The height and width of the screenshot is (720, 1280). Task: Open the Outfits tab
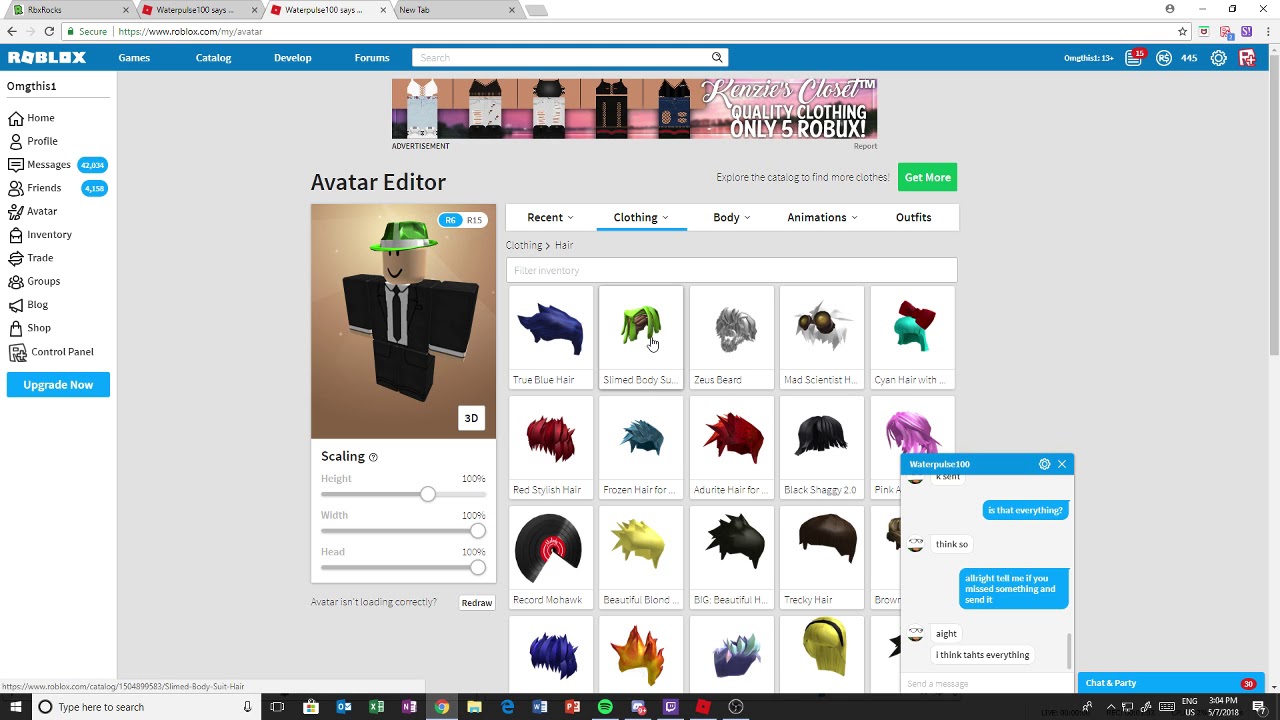pos(913,217)
